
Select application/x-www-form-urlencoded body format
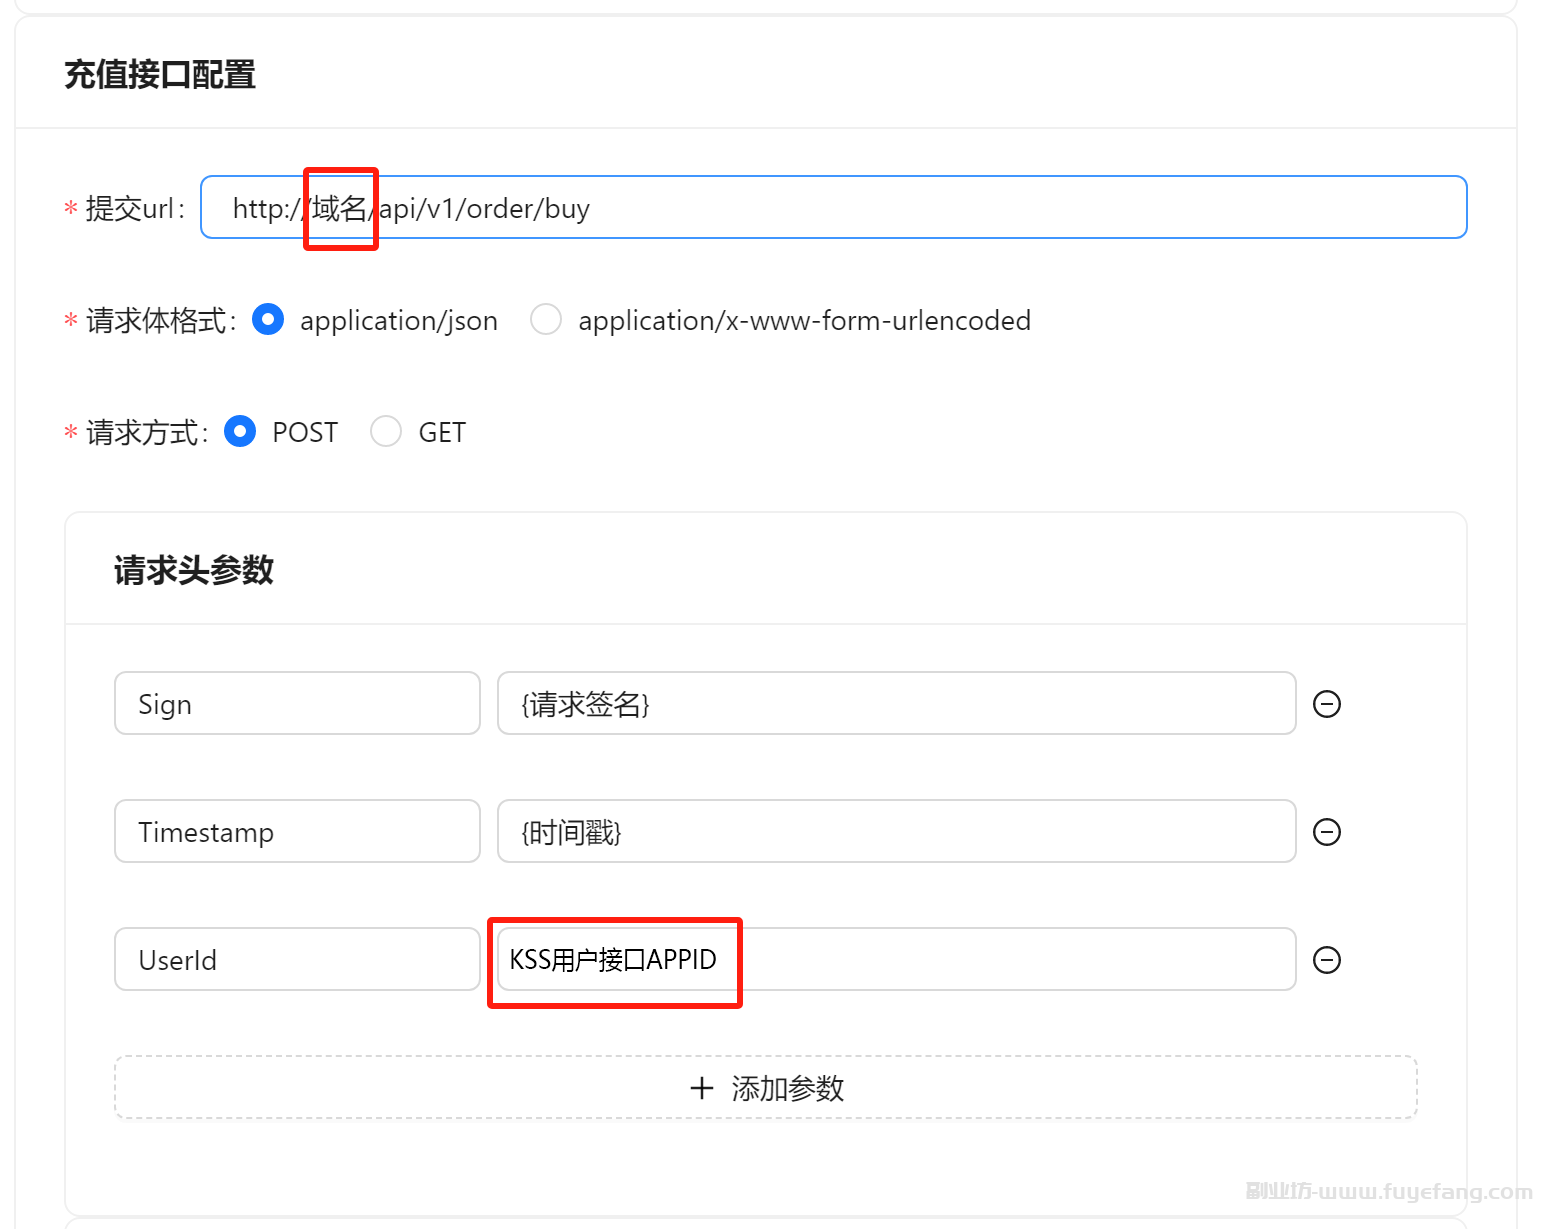546,320
